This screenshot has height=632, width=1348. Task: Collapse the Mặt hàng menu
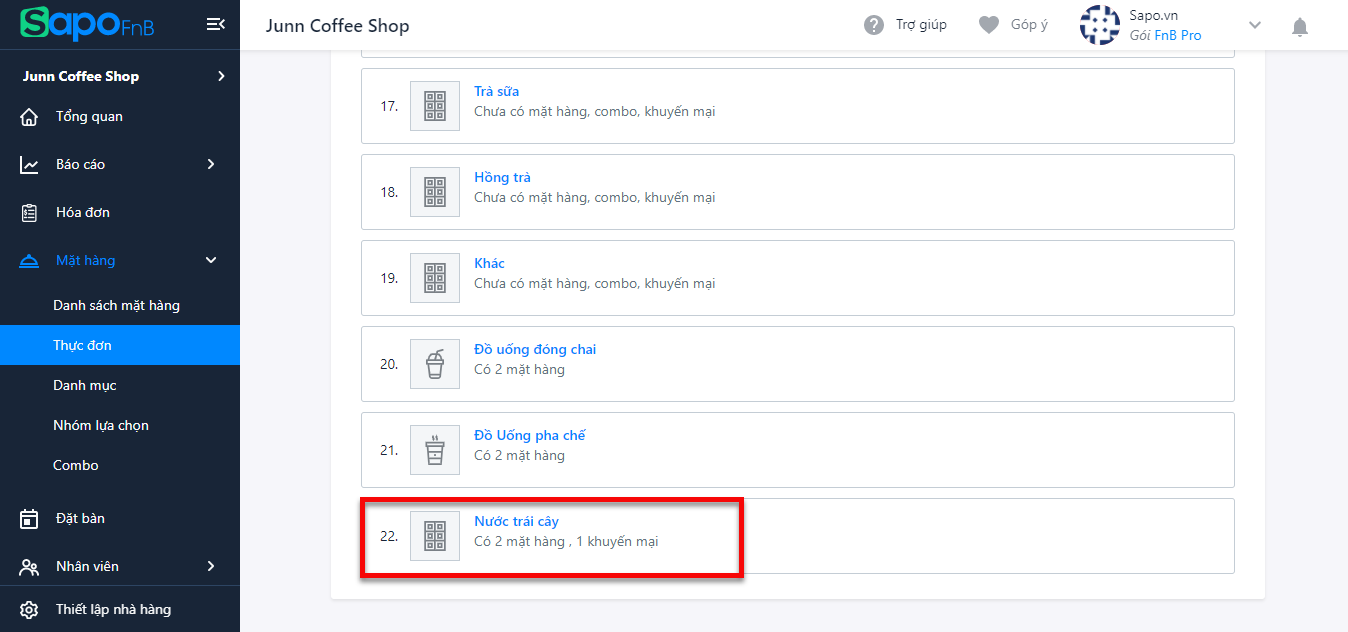tap(211, 260)
